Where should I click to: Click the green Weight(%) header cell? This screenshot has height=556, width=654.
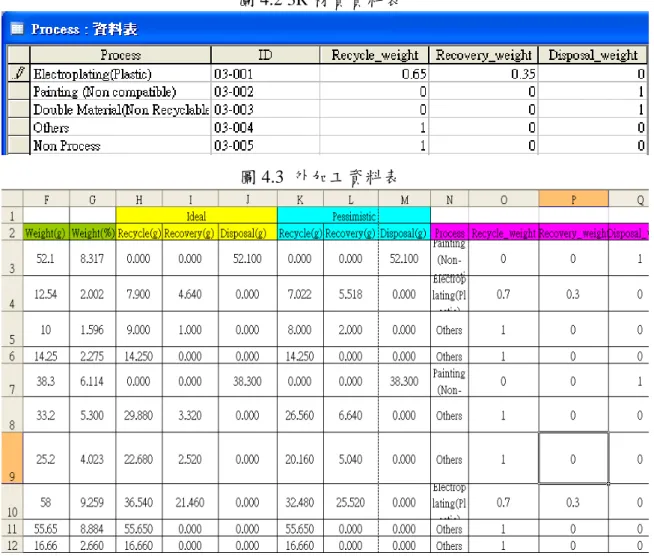(x=93, y=232)
